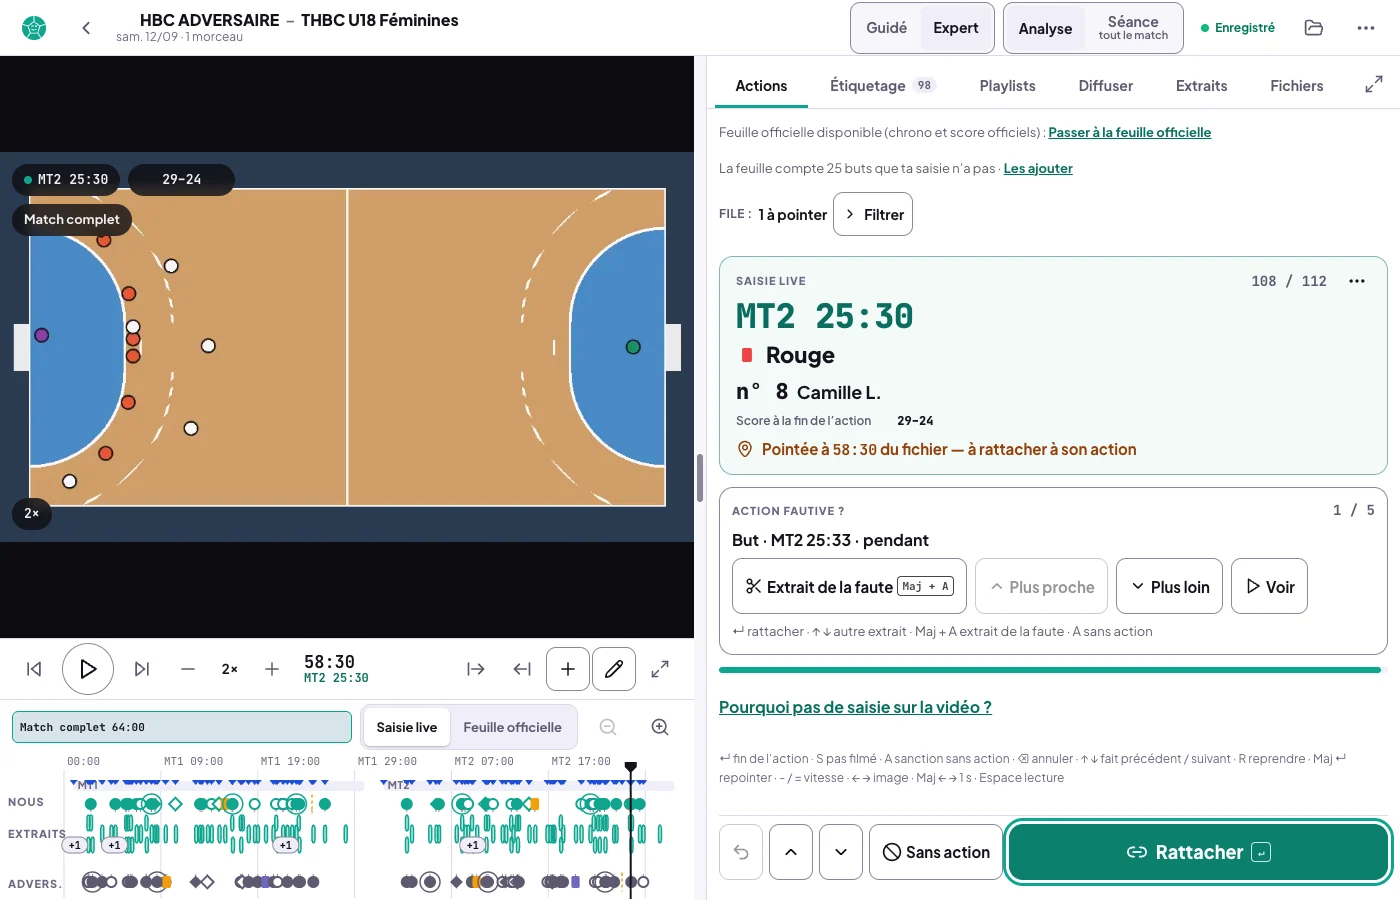
Task: Select Séance tout le match mode
Action: 1133,28
